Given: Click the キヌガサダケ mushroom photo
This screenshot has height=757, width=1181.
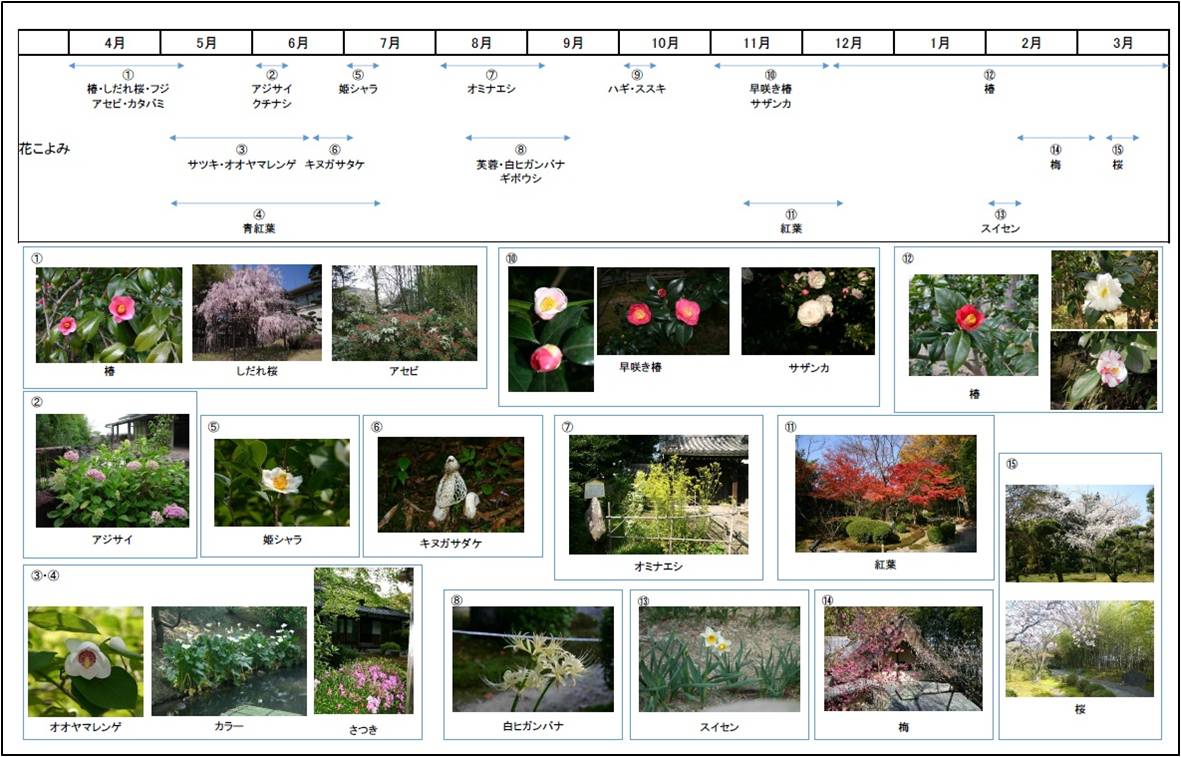Looking at the screenshot, I should 450,484.
